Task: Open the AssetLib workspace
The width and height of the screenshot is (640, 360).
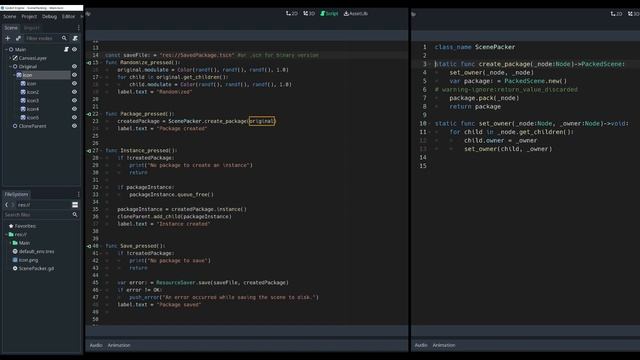Action: pos(356,13)
